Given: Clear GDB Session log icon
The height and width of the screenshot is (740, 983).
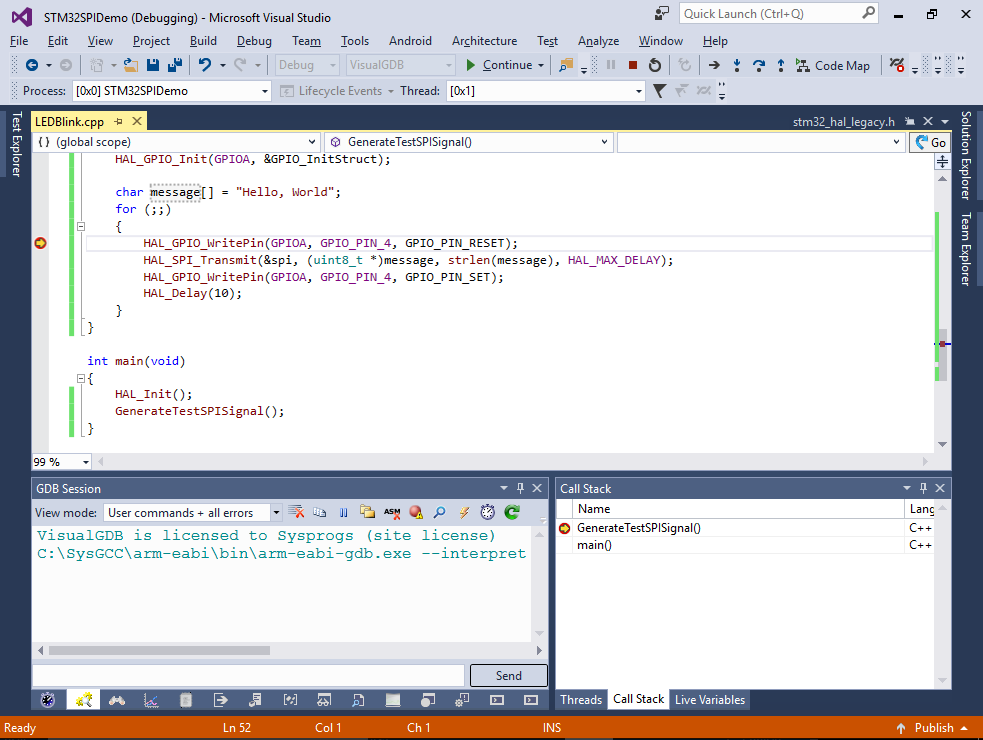Looking at the screenshot, I should tap(297, 513).
